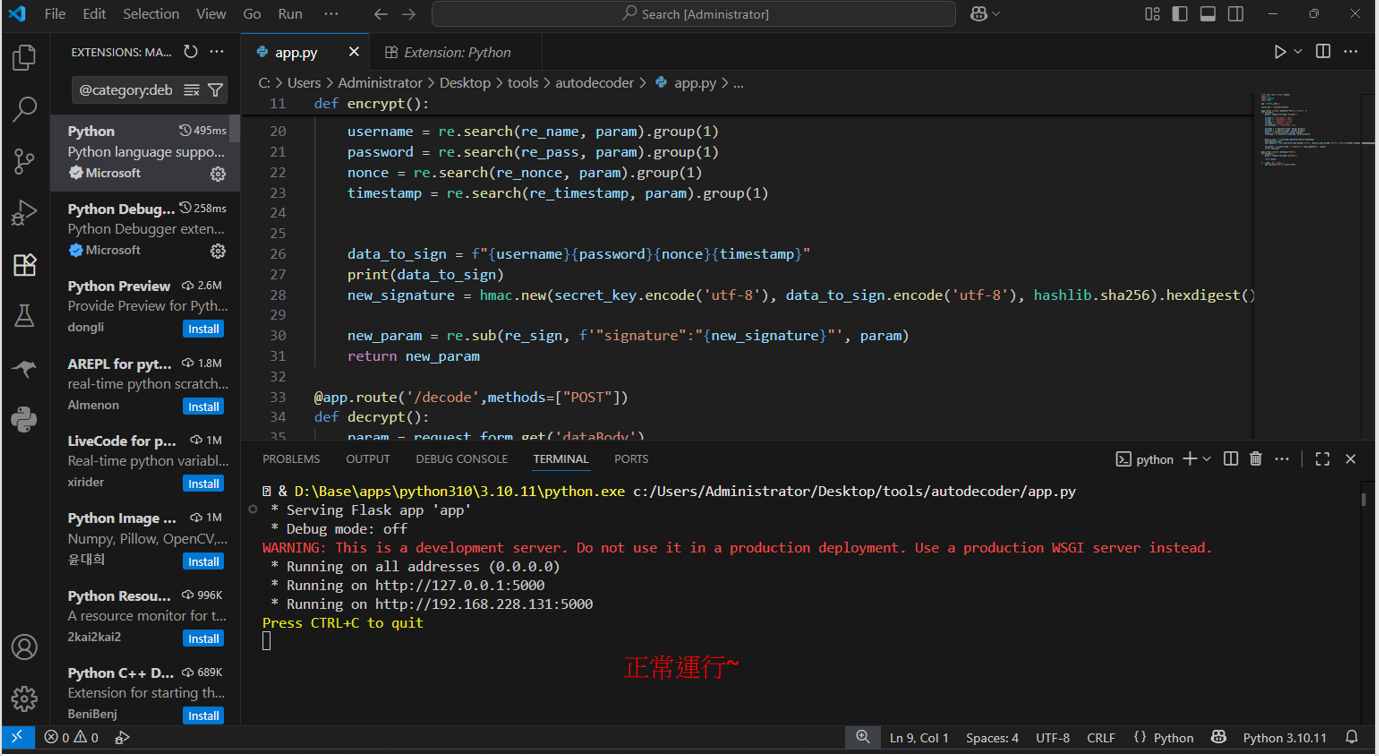
Task: Open the notifications bell
Action: pyautogui.click(x=1352, y=738)
